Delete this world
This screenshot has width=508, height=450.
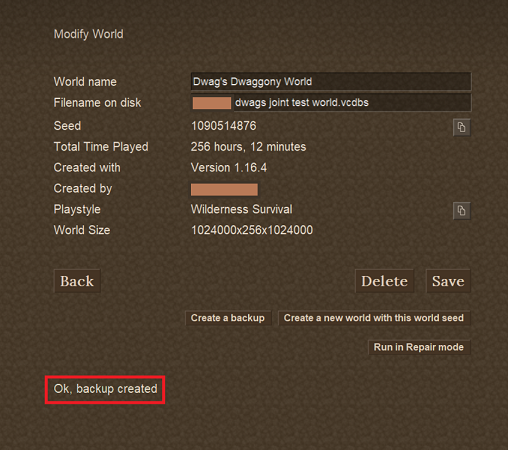[x=384, y=281]
